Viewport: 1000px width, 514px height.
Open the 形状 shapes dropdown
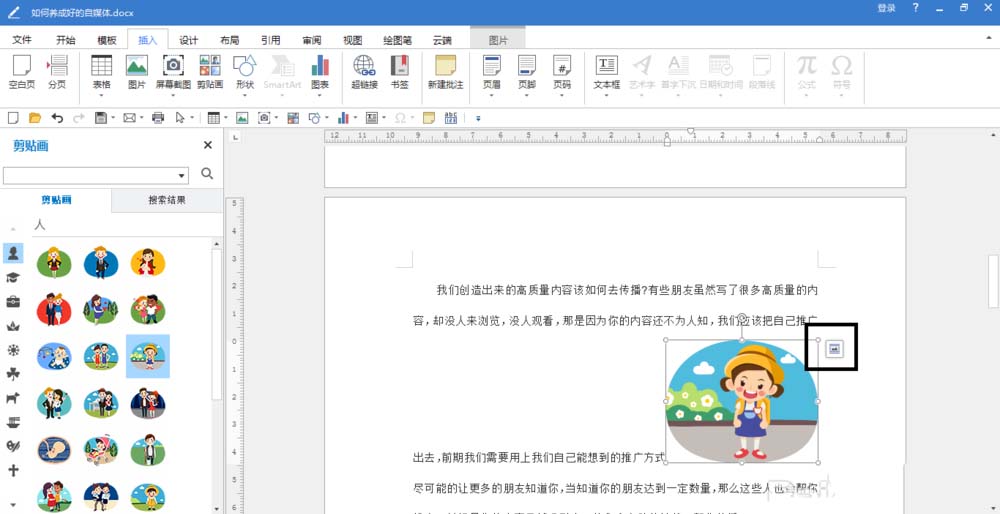245,86
